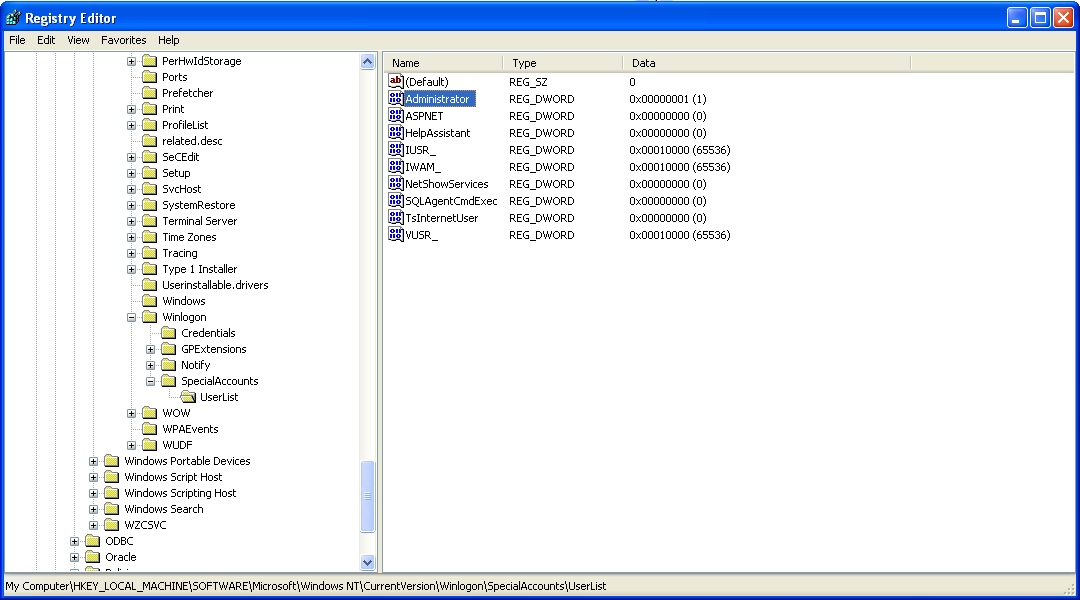Click the SQLAgentCmdExec DWORD icon

395,201
